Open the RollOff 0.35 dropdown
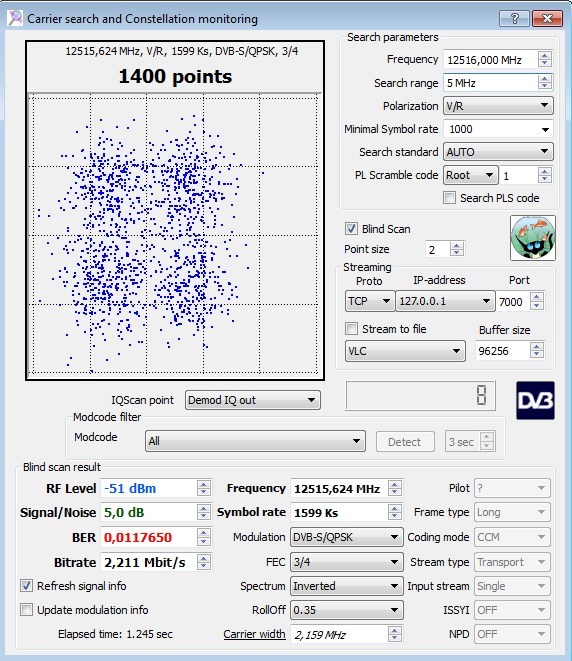 346,610
